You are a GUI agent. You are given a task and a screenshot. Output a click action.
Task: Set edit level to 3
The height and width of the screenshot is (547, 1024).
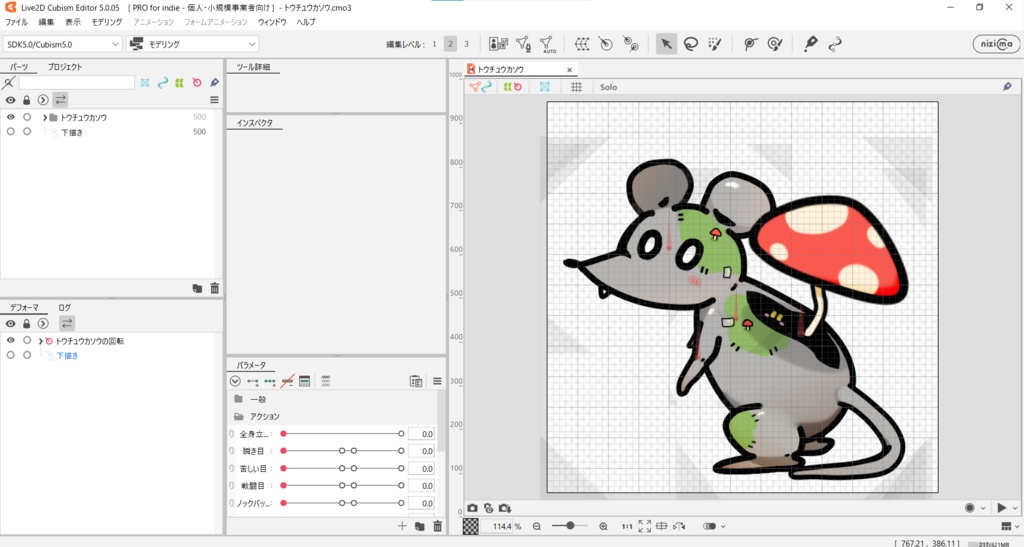pos(466,44)
